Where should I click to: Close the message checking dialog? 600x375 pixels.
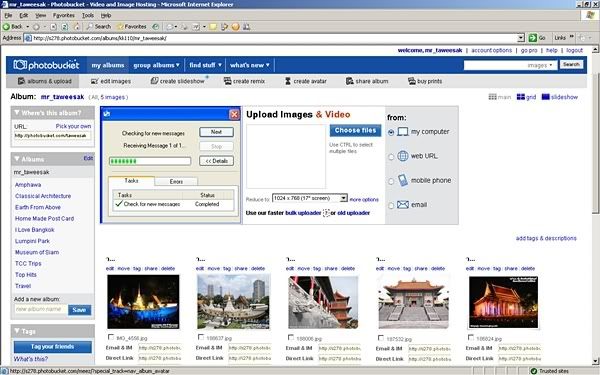234,114
